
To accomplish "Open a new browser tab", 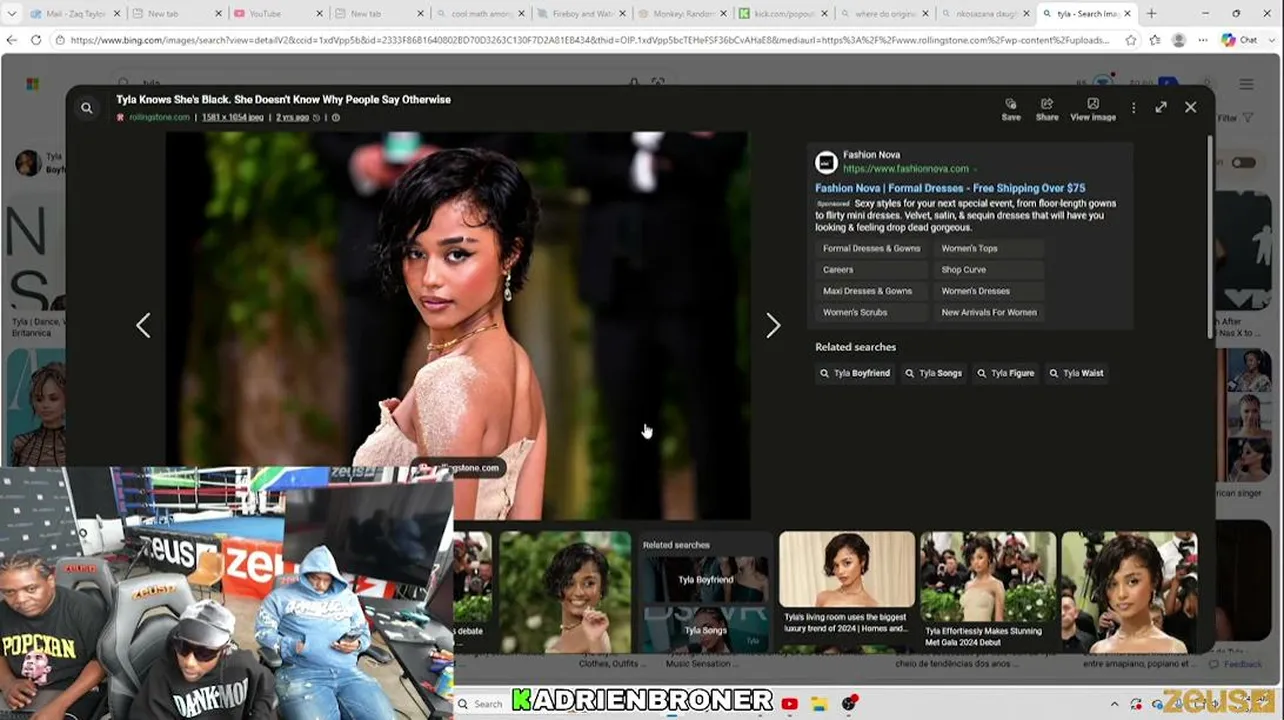I will click(x=1151, y=14).
